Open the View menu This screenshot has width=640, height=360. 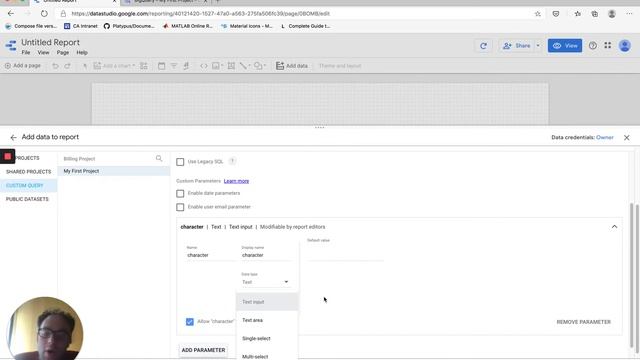click(43, 53)
